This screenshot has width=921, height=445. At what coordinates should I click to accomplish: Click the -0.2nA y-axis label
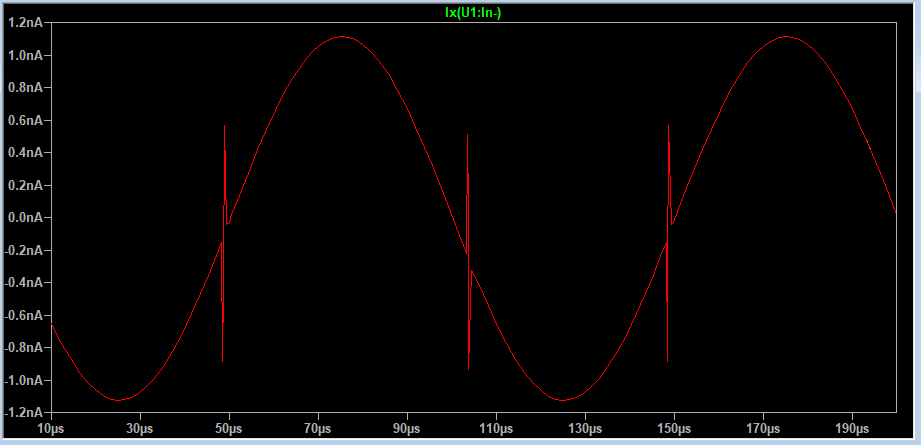click(x=23, y=251)
